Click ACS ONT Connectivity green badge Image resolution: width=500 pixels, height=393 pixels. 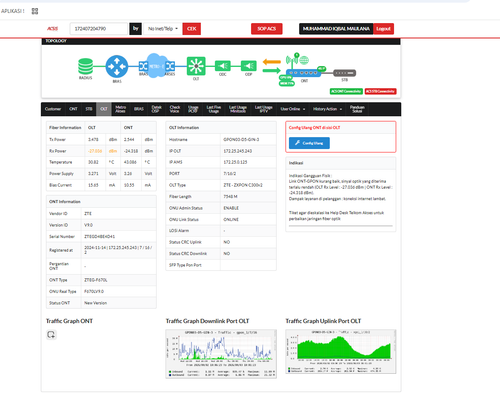(x=346, y=91)
